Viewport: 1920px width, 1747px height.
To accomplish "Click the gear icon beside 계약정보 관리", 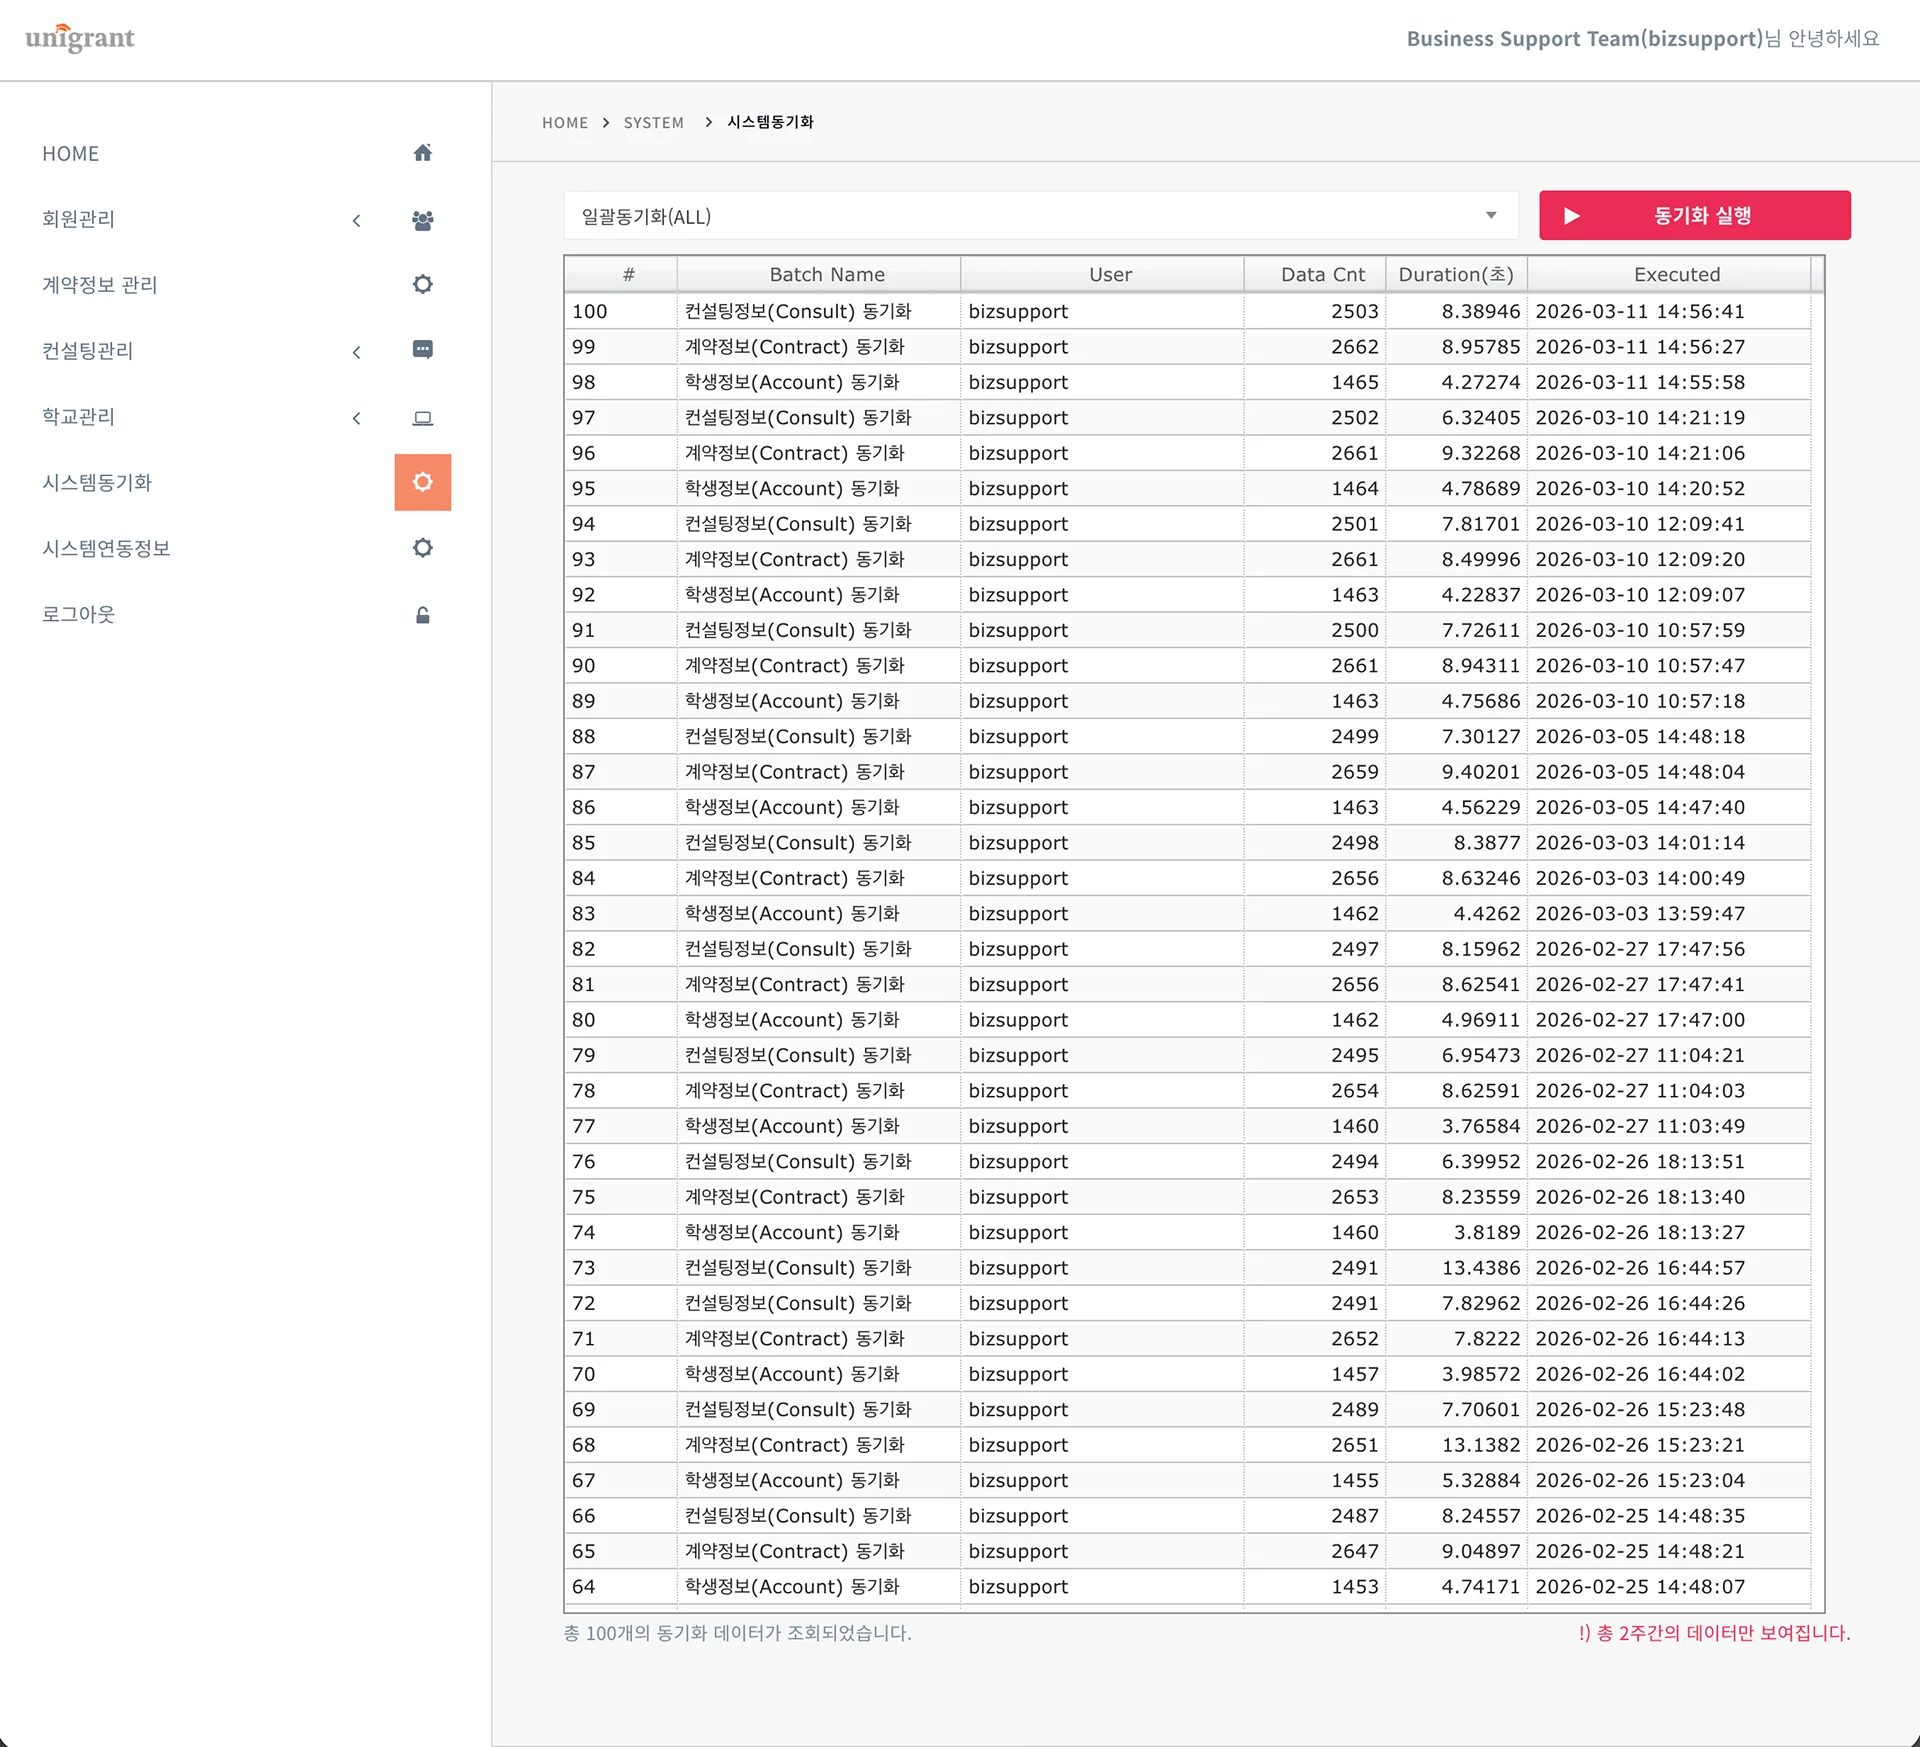I will click(x=422, y=285).
